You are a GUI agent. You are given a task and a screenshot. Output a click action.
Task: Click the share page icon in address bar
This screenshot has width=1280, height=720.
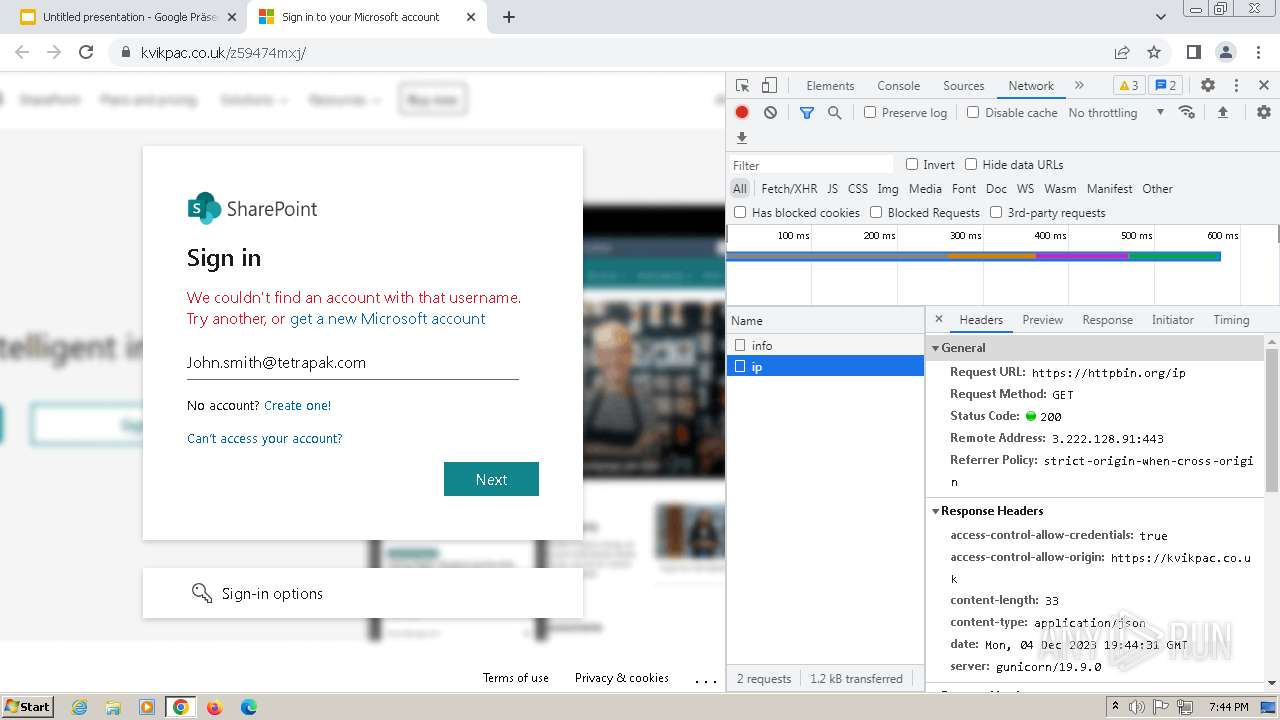tap(1122, 52)
